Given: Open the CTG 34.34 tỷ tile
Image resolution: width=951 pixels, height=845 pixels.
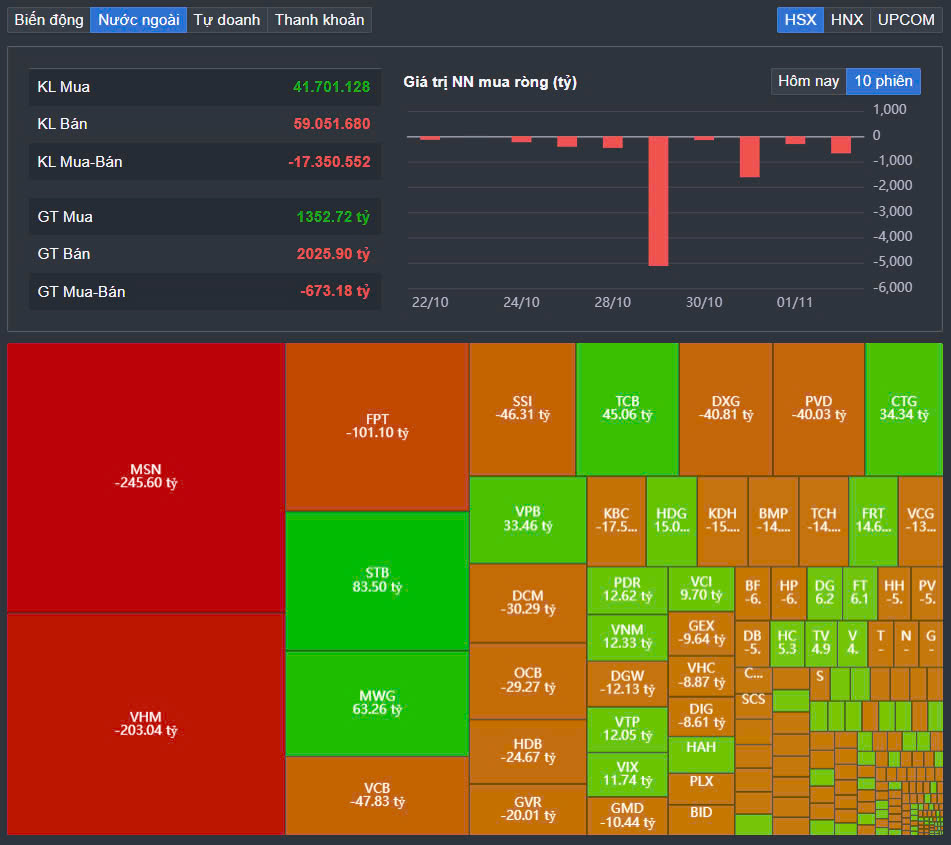Looking at the screenshot, I should point(904,409).
